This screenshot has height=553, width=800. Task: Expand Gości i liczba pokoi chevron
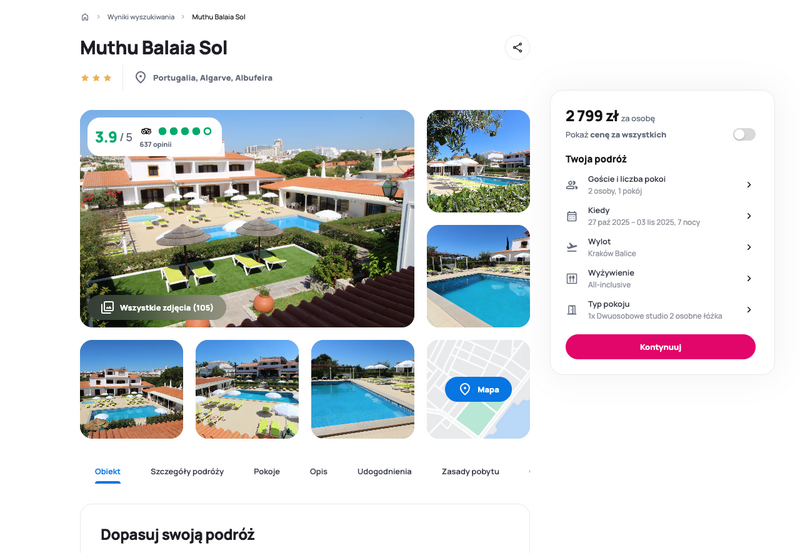pyautogui.click(x=749, y=185)
